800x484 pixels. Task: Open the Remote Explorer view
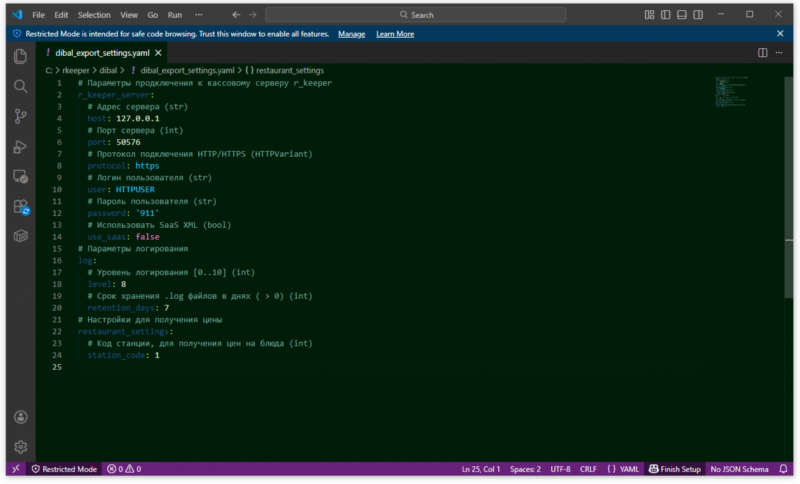pos(20,177)
